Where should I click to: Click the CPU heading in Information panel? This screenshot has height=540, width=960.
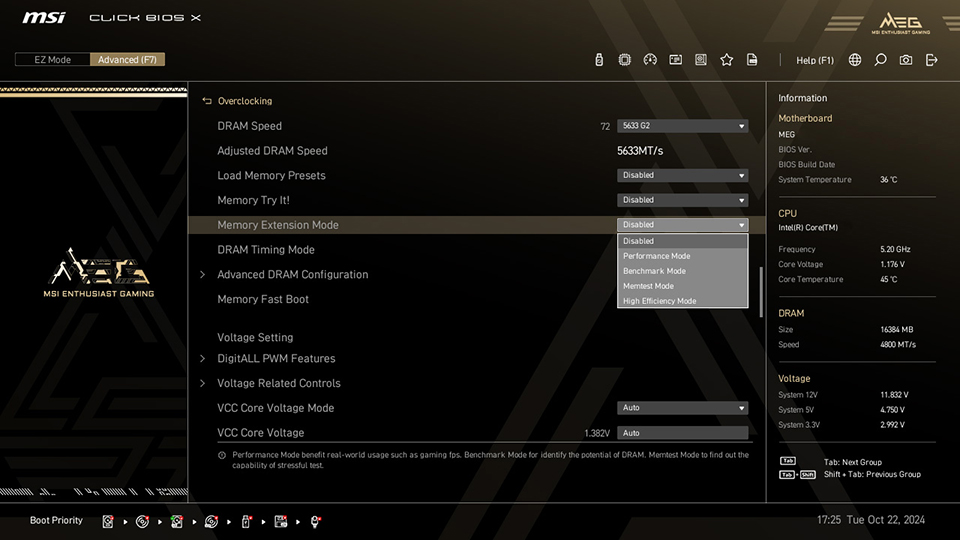(787, 214)
